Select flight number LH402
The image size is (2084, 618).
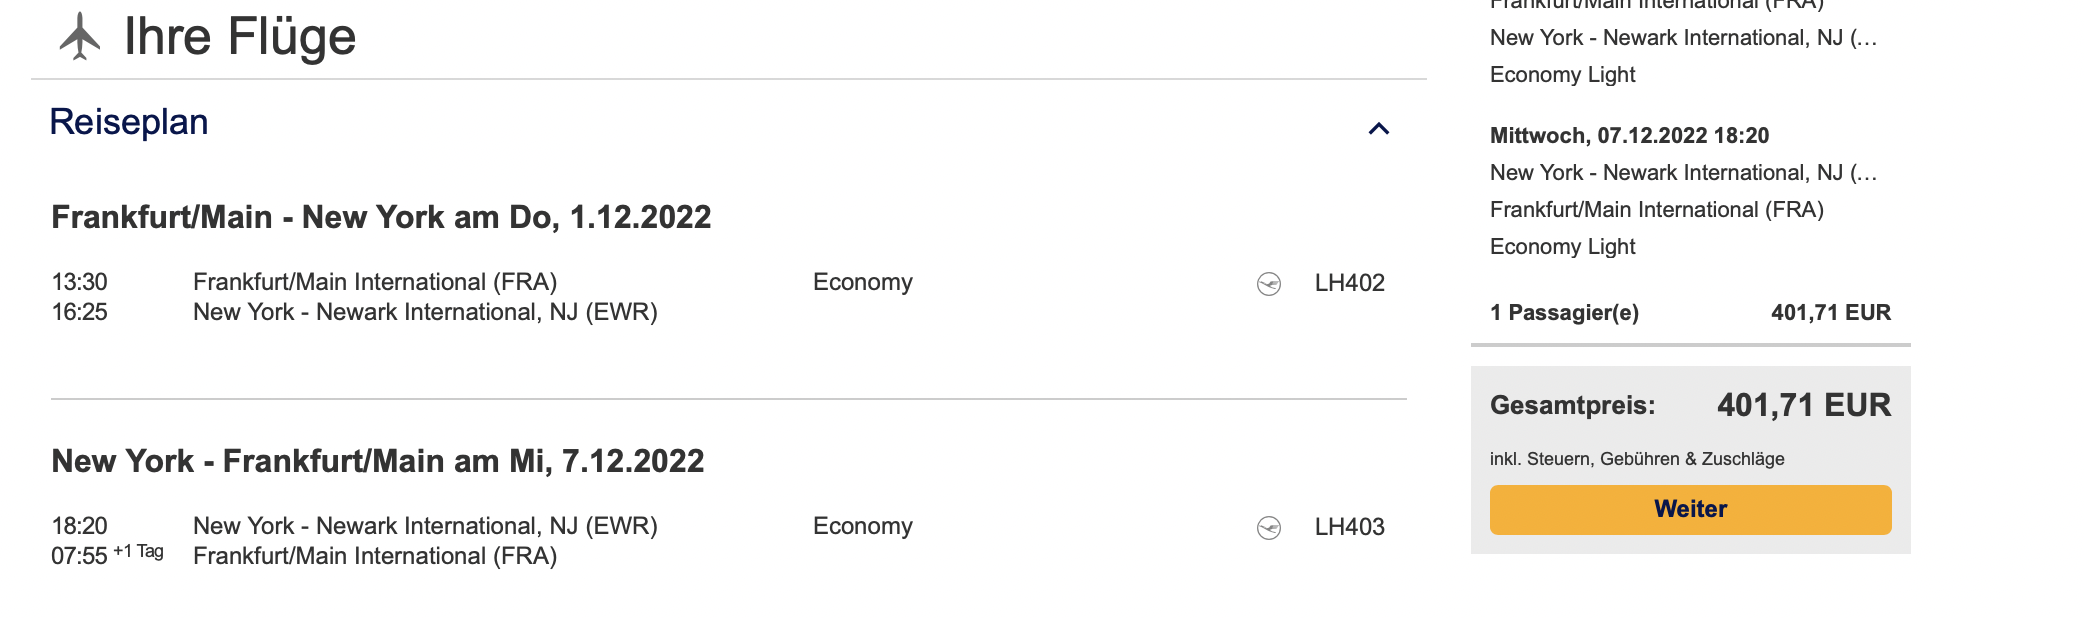tap(1349, 283)
